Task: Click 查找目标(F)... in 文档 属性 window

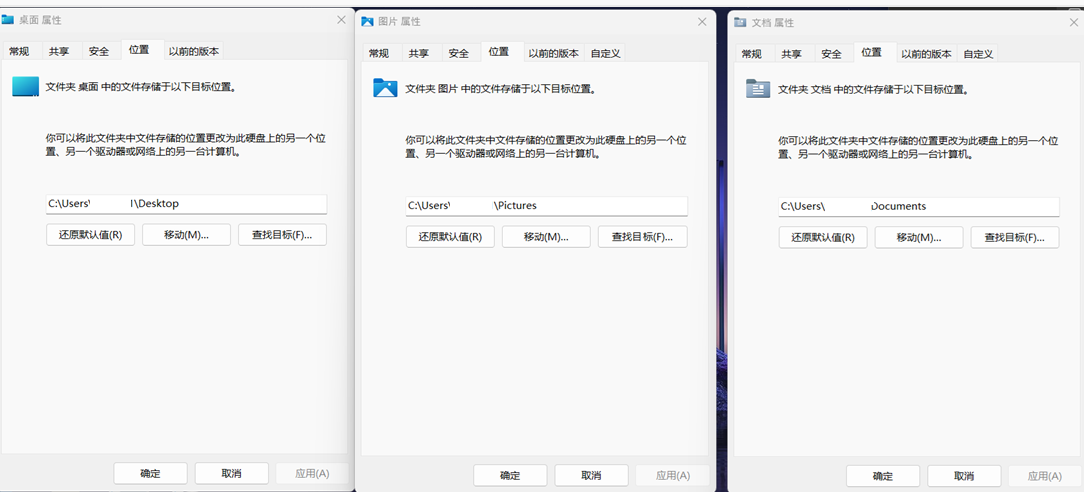Action: click(1015, 238)
